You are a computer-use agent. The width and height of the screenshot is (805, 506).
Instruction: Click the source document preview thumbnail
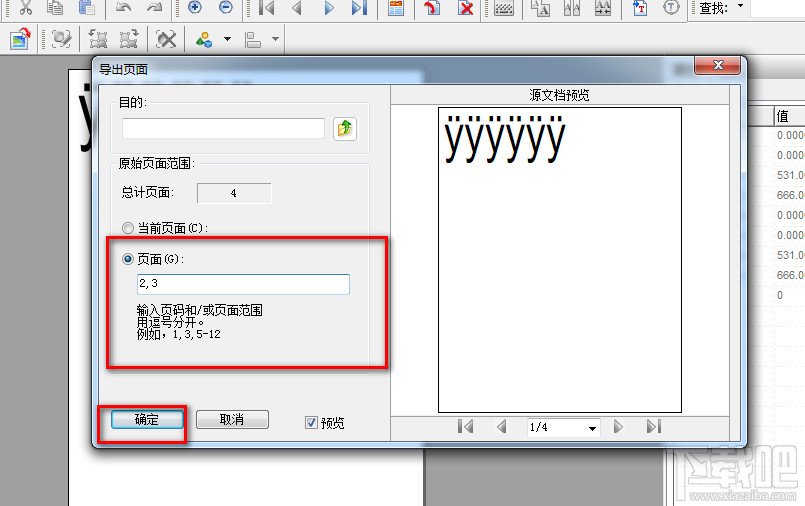pyautogui.click(x=560, y=260)
